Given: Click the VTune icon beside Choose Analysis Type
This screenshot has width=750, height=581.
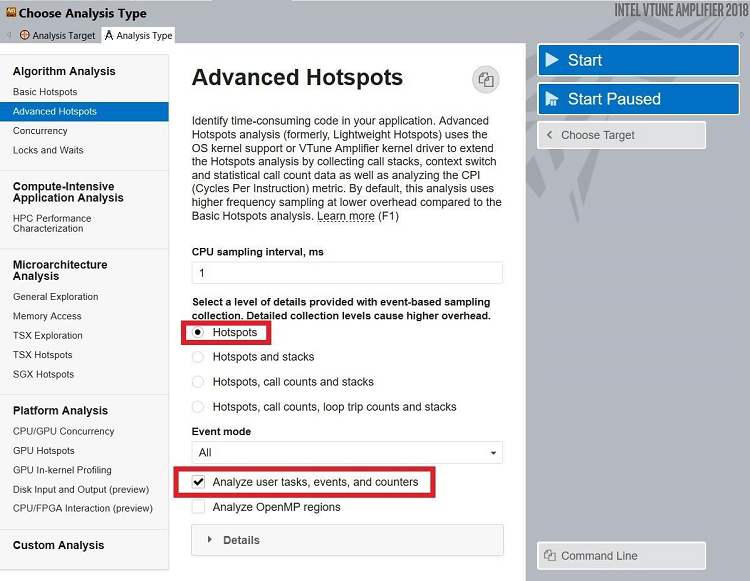Looking at the screenshot, I should [x=11, y=12].
